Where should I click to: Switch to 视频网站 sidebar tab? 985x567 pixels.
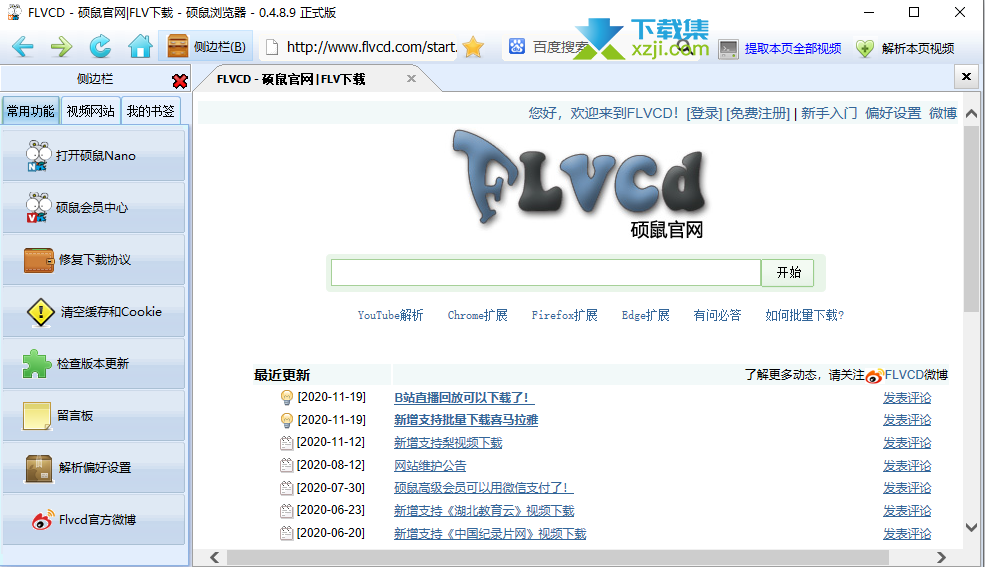pos(90,111)
